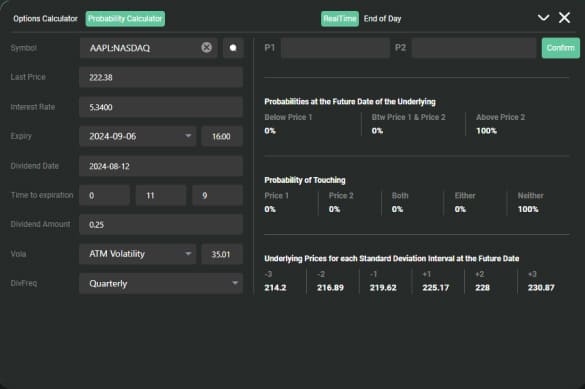Image resolution: width=585 pixels, height=389 pixels.
Task: Switch to End of Day mode
Action: [x=382, y=19]
